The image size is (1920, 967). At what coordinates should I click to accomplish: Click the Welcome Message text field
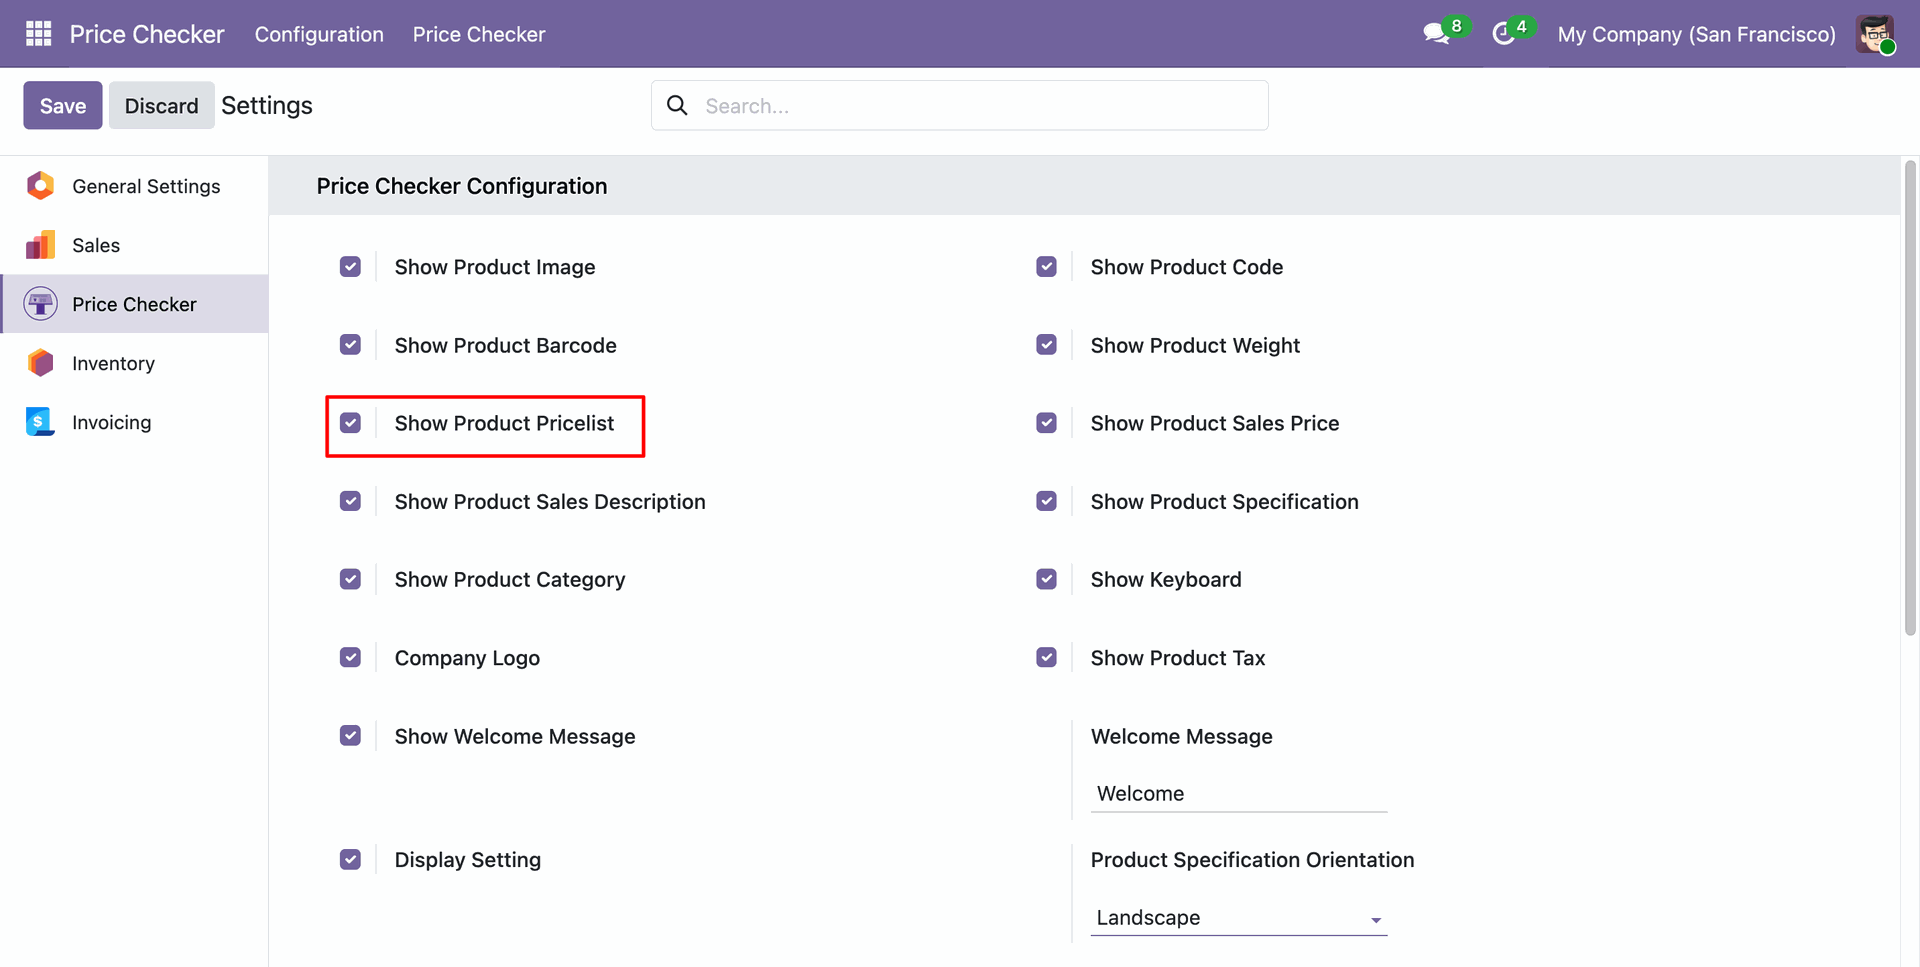(x=1238, y=794)
